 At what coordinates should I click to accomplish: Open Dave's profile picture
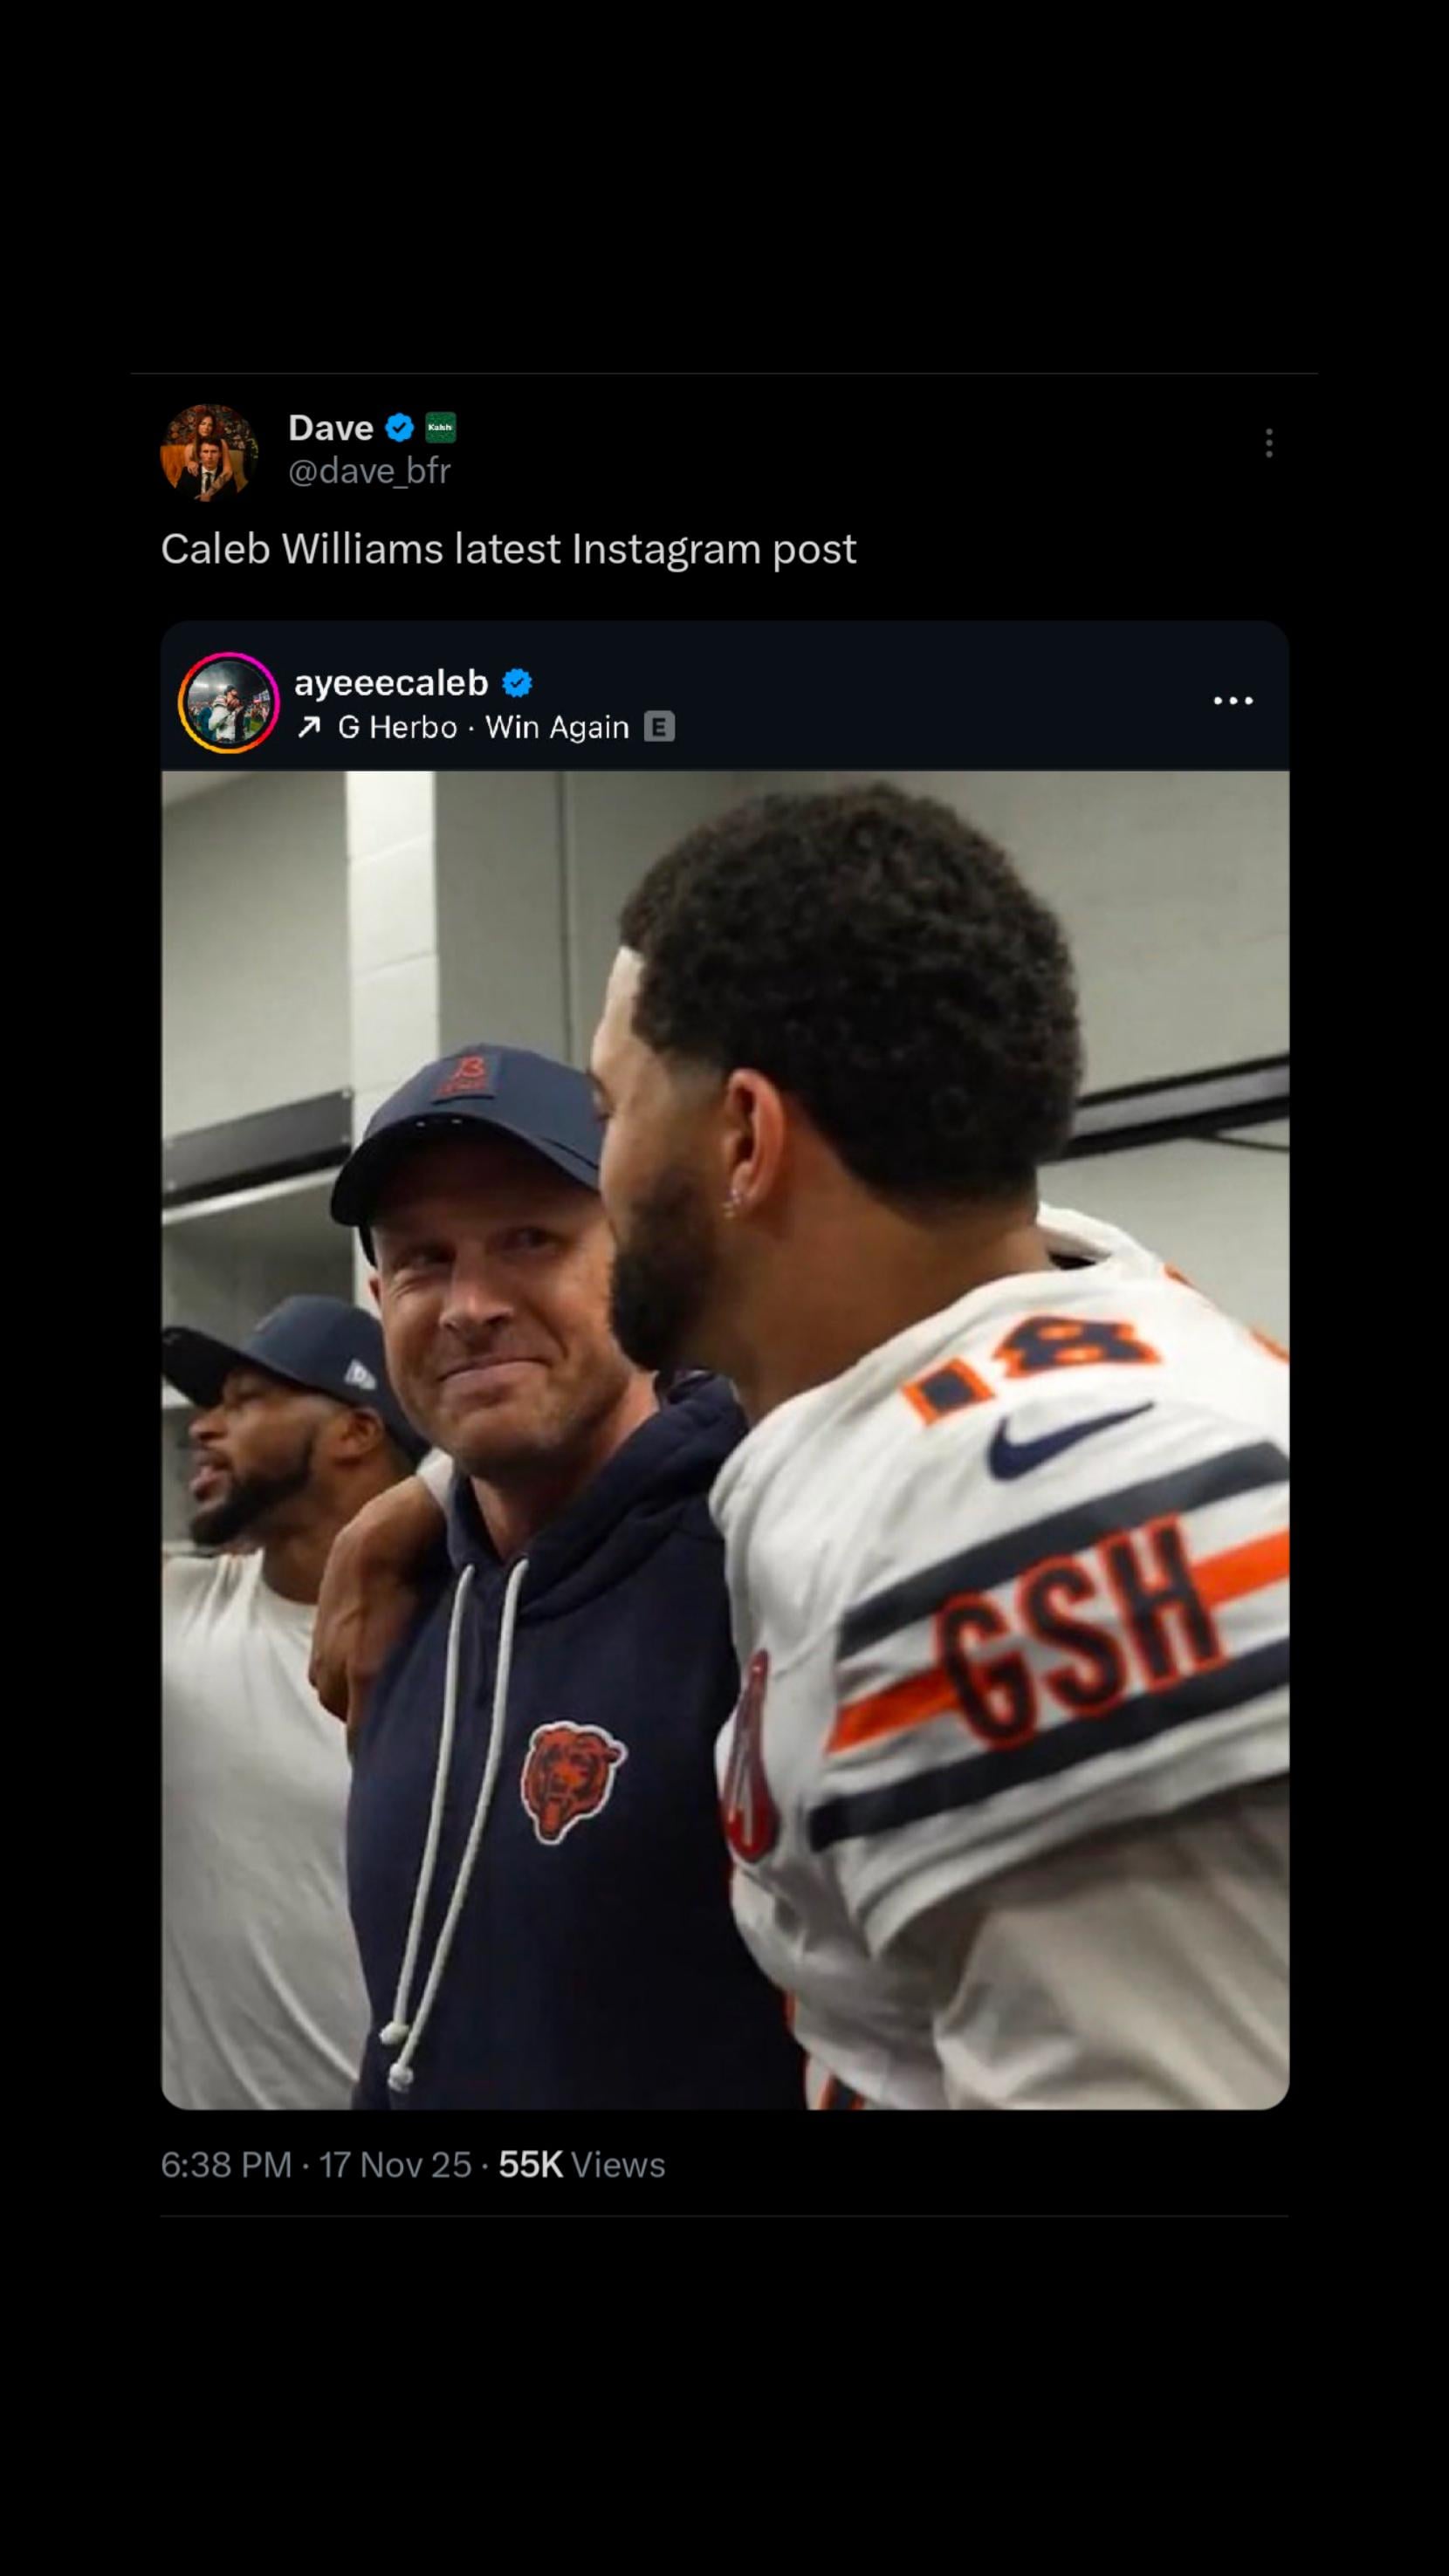click(209, 452)
